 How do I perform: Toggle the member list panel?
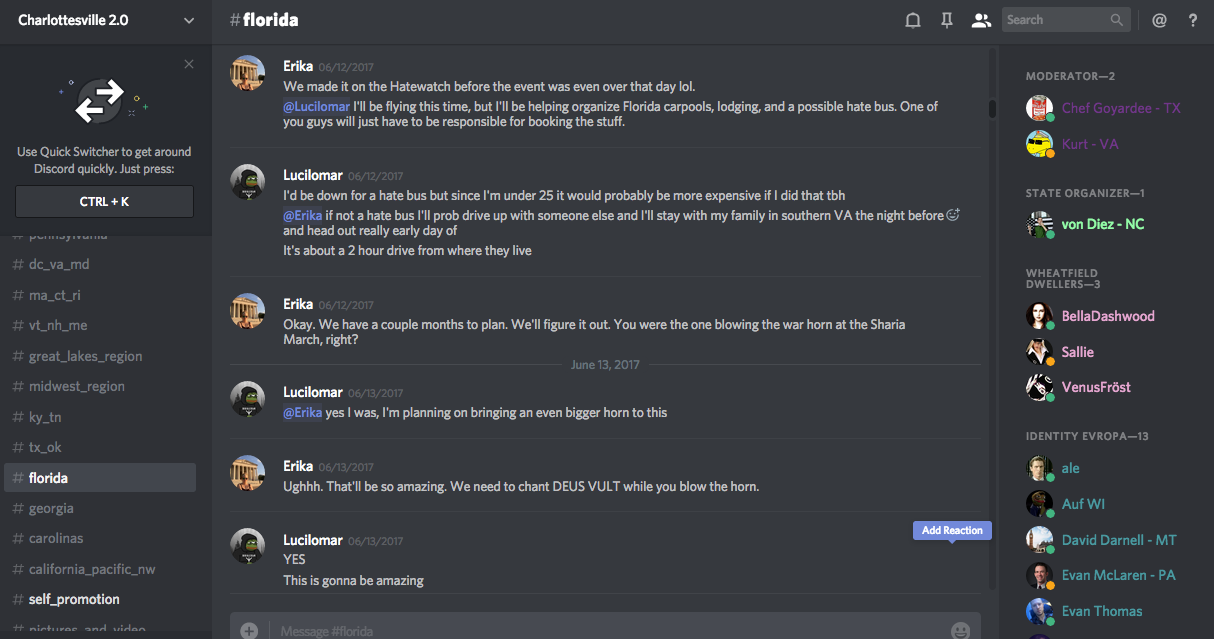point(981,20)
